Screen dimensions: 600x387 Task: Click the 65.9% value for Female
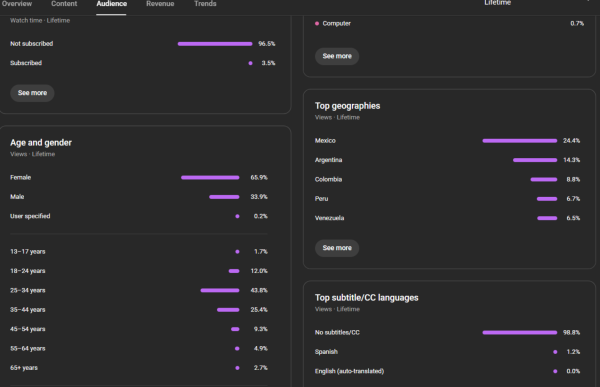tap(259, 178)
